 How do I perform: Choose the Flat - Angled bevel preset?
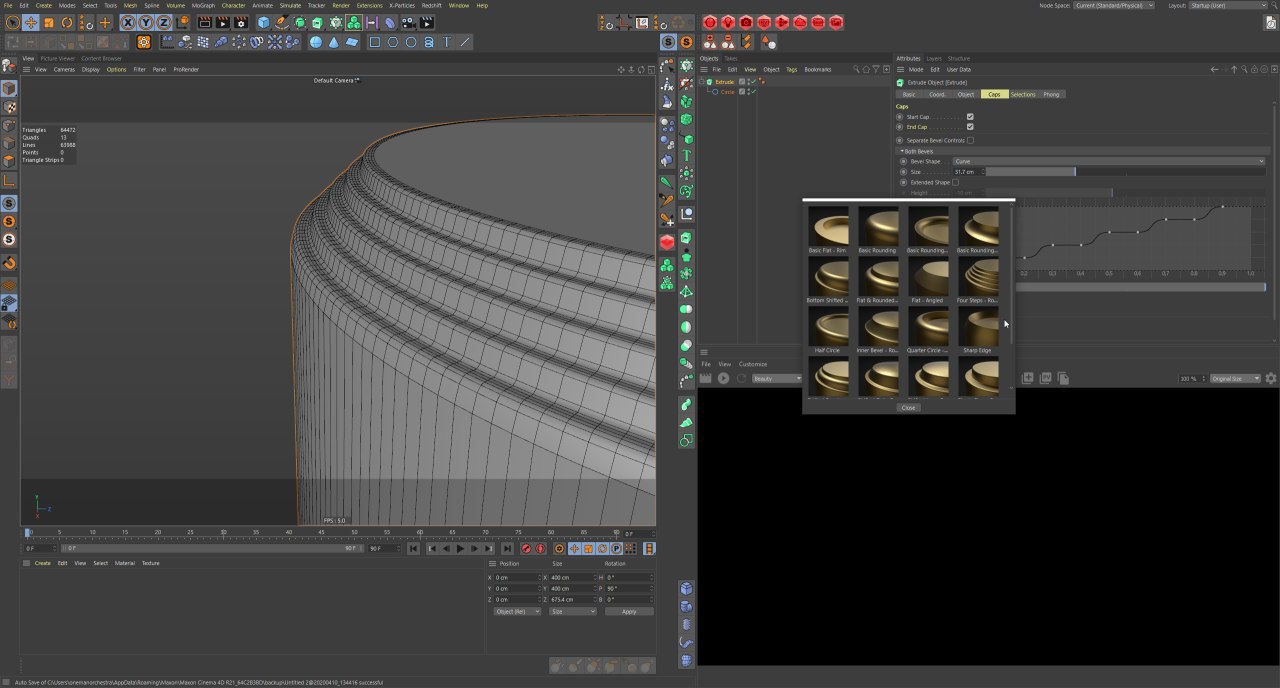click(x=928, y=277)
